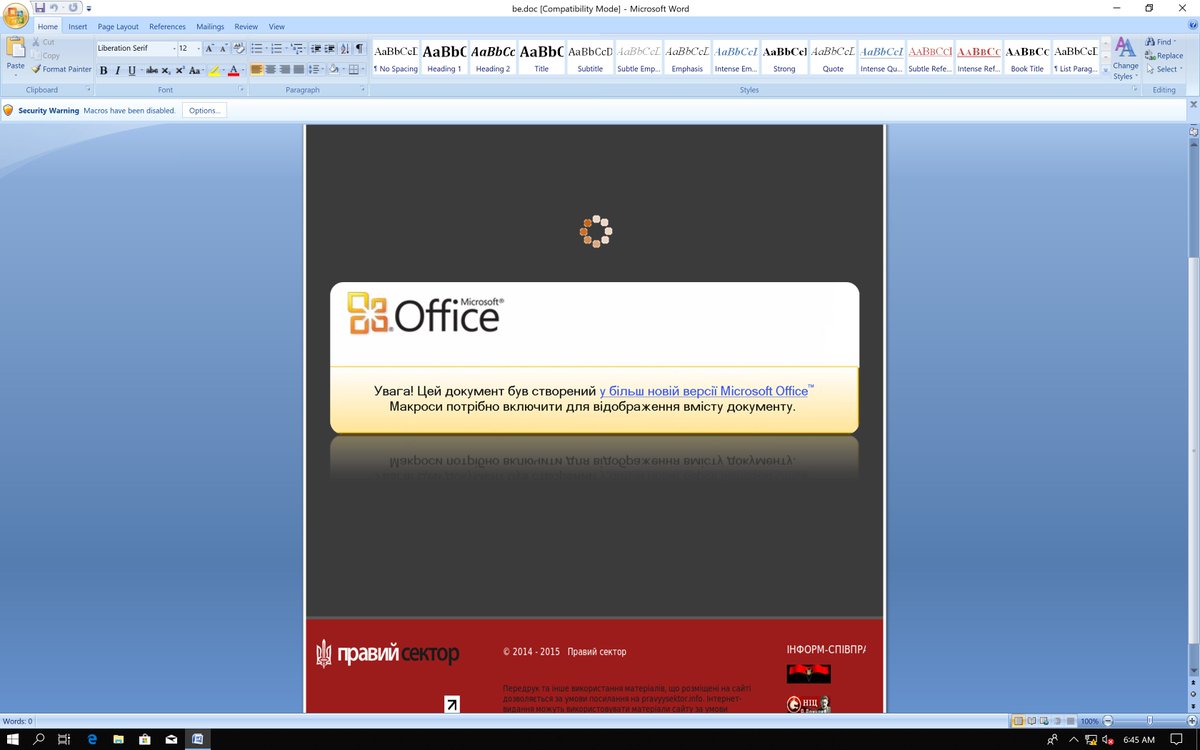
Task: Sort text with A-Z icon
Action: coord(345,48)
